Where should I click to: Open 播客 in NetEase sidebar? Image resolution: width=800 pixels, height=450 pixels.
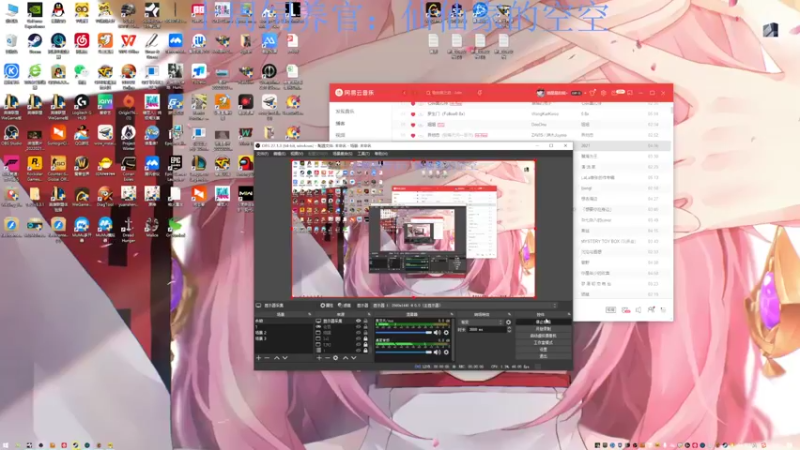340,123
